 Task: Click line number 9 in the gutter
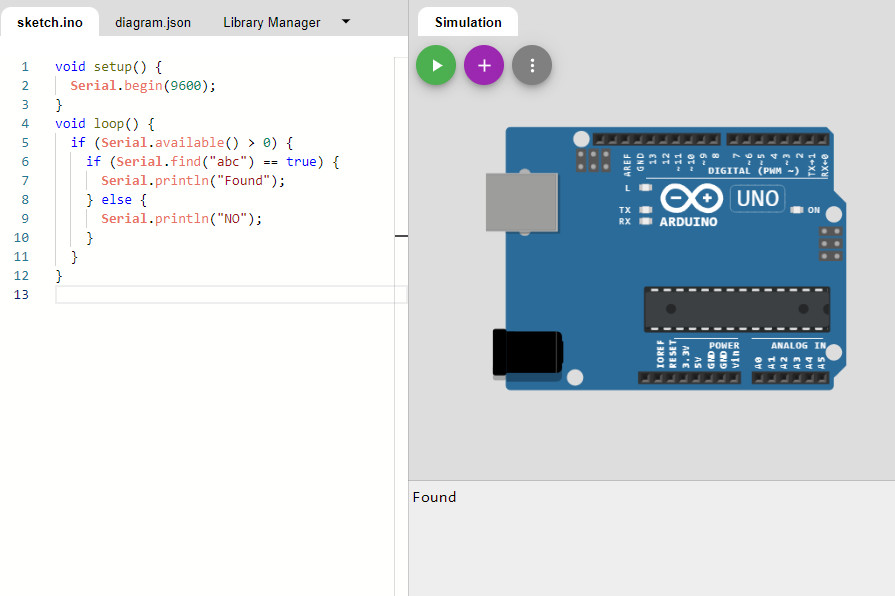[x=25, y=219]
